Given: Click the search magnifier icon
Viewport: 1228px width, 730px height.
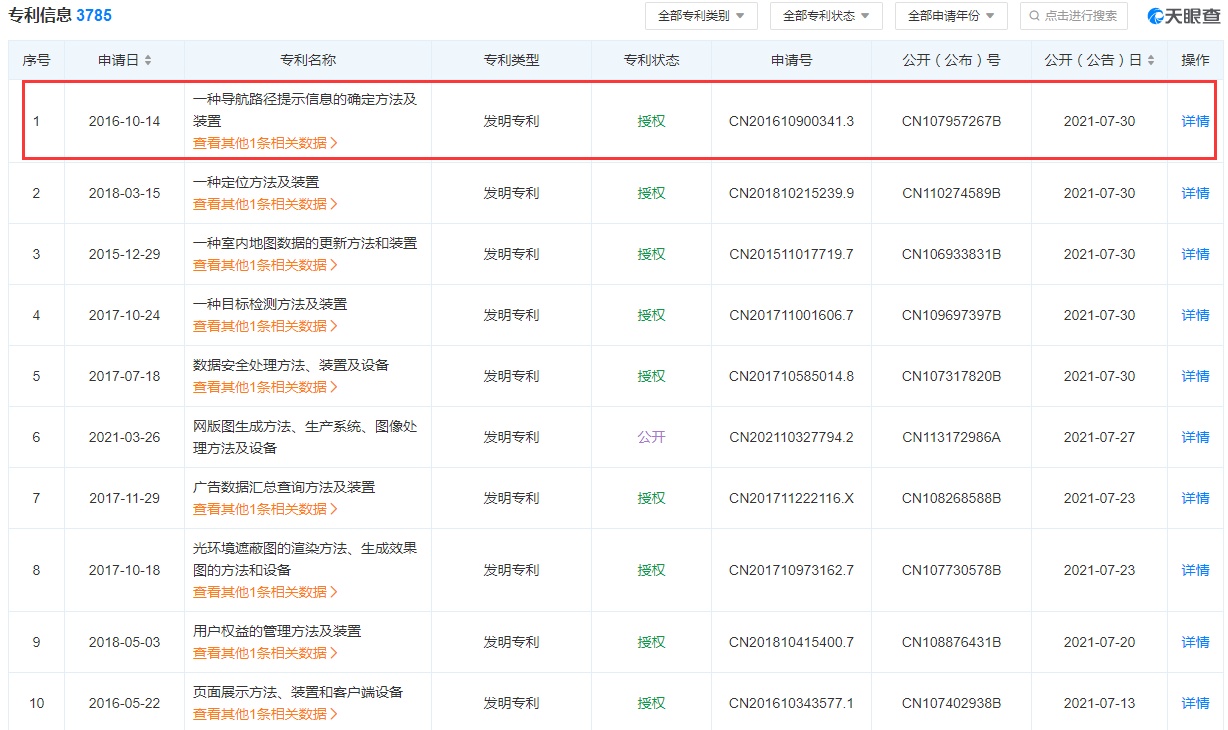Looking at the screenshot, I should pyautogui.click(x=1035, y=16).
